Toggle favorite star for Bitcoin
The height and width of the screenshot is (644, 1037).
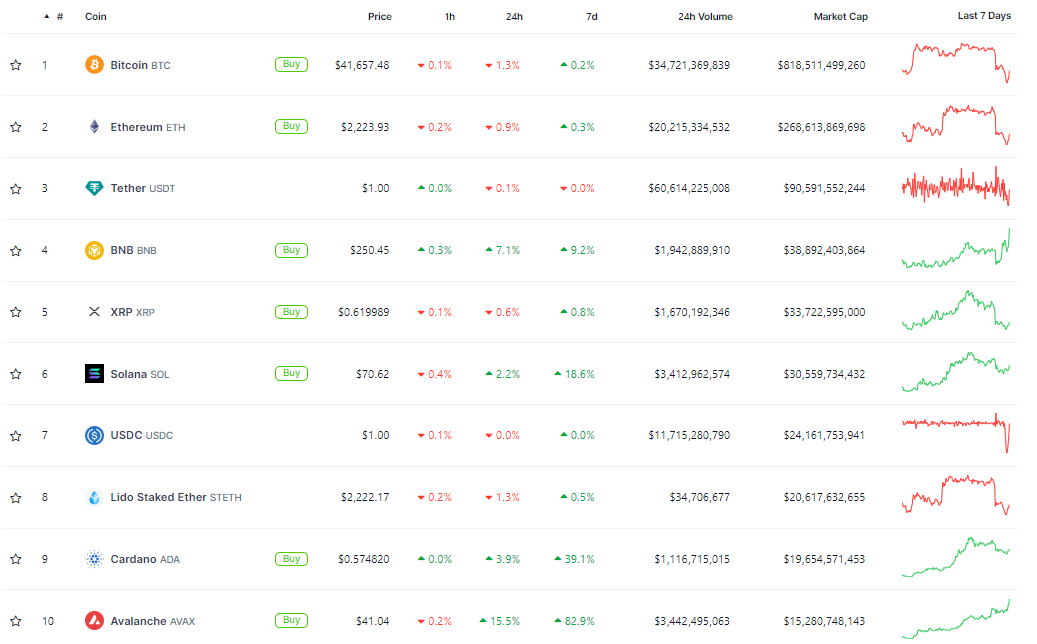(x=16, y=65)
